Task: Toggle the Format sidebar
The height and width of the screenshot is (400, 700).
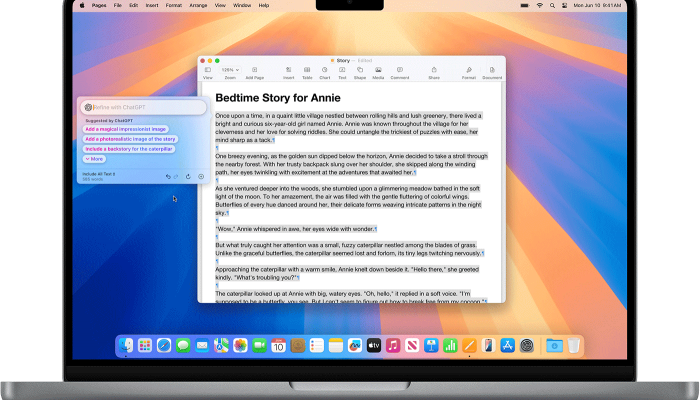Action: 468,71
